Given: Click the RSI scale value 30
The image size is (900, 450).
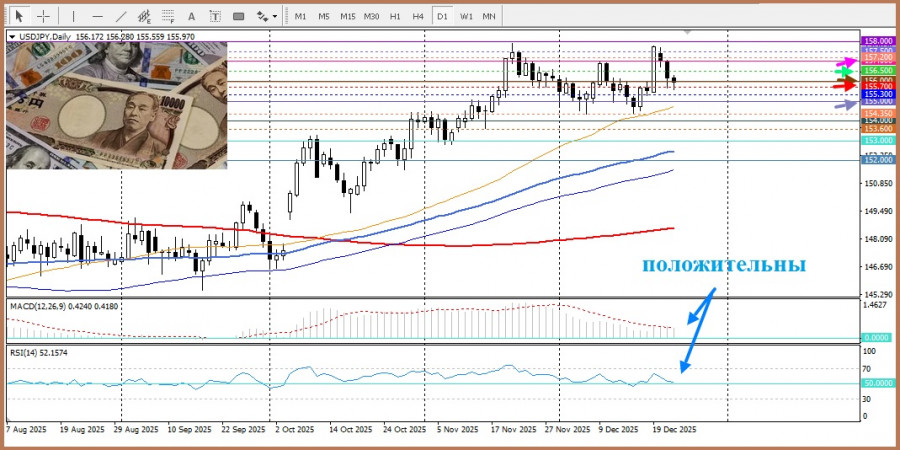Looking at the screenshot, I should (869, 399).
